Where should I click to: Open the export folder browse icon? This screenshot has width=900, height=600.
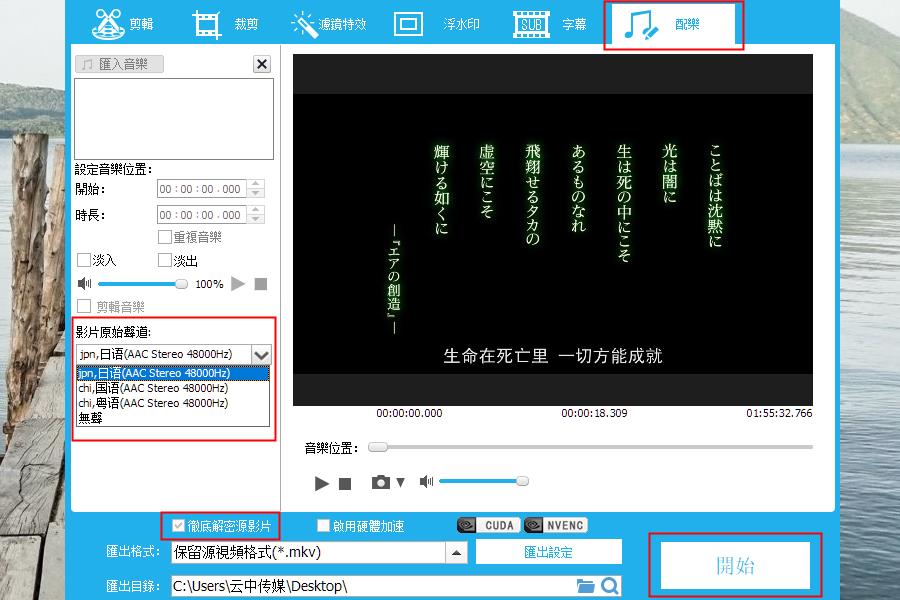(x=586, y=586)
